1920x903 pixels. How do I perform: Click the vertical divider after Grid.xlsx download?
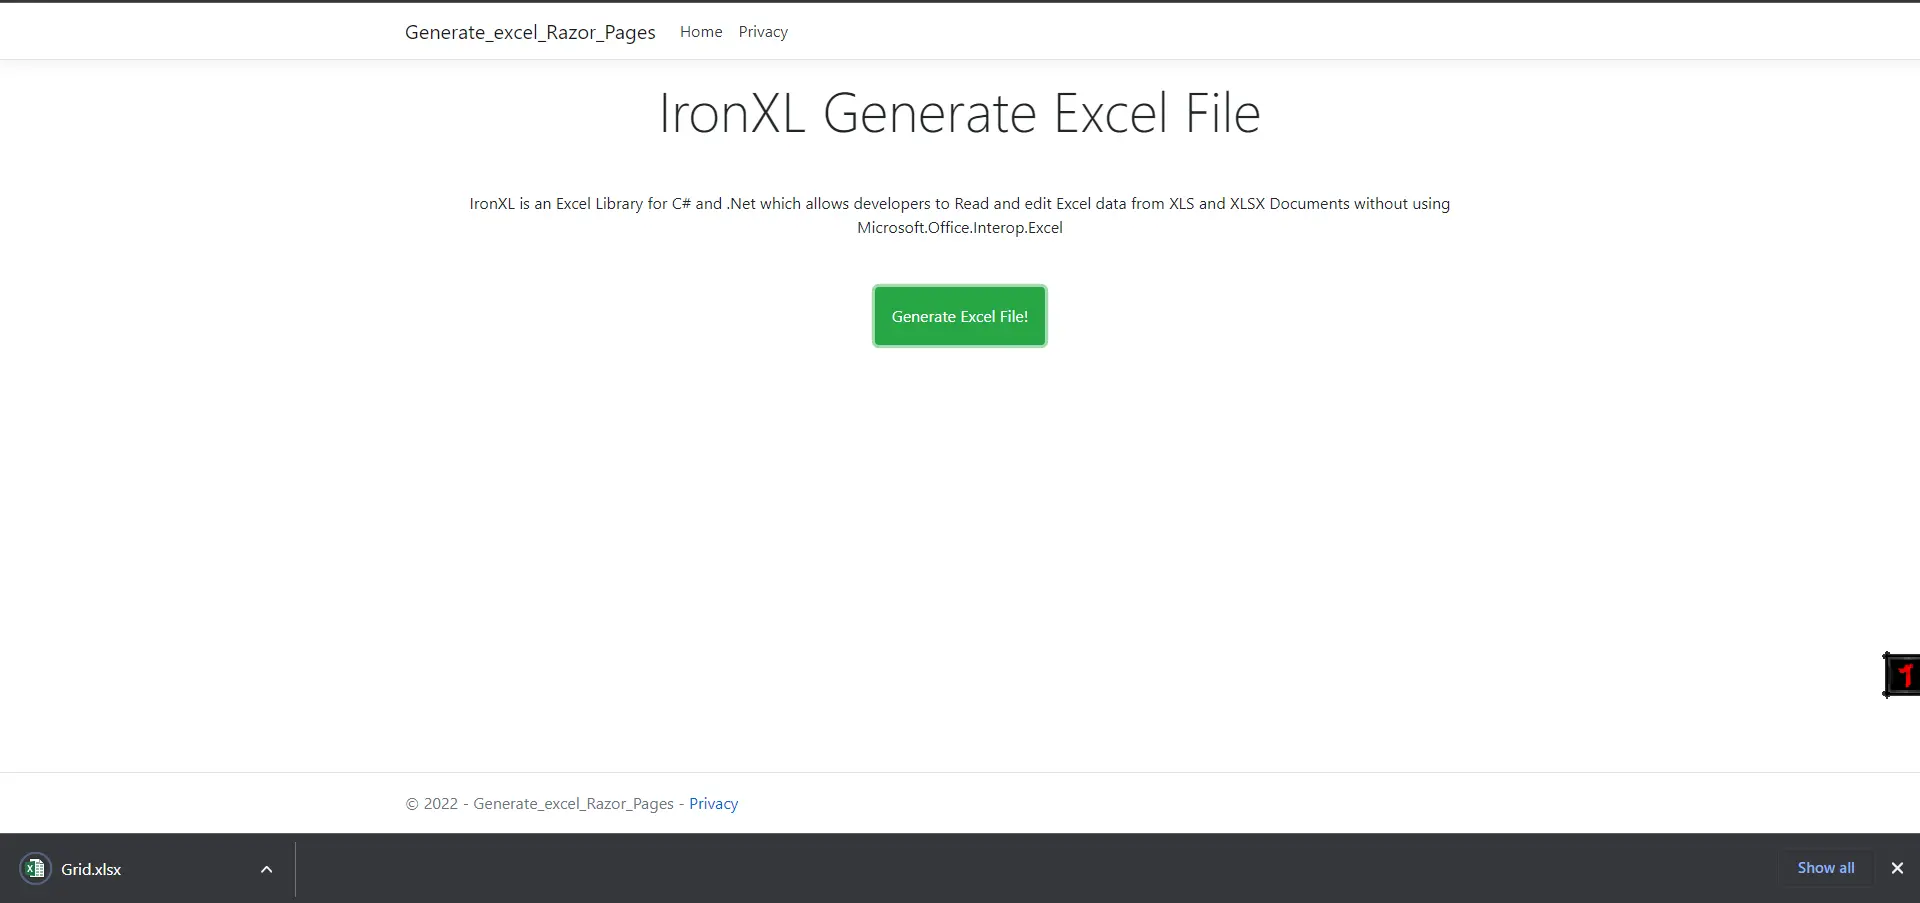click(295, 869)
